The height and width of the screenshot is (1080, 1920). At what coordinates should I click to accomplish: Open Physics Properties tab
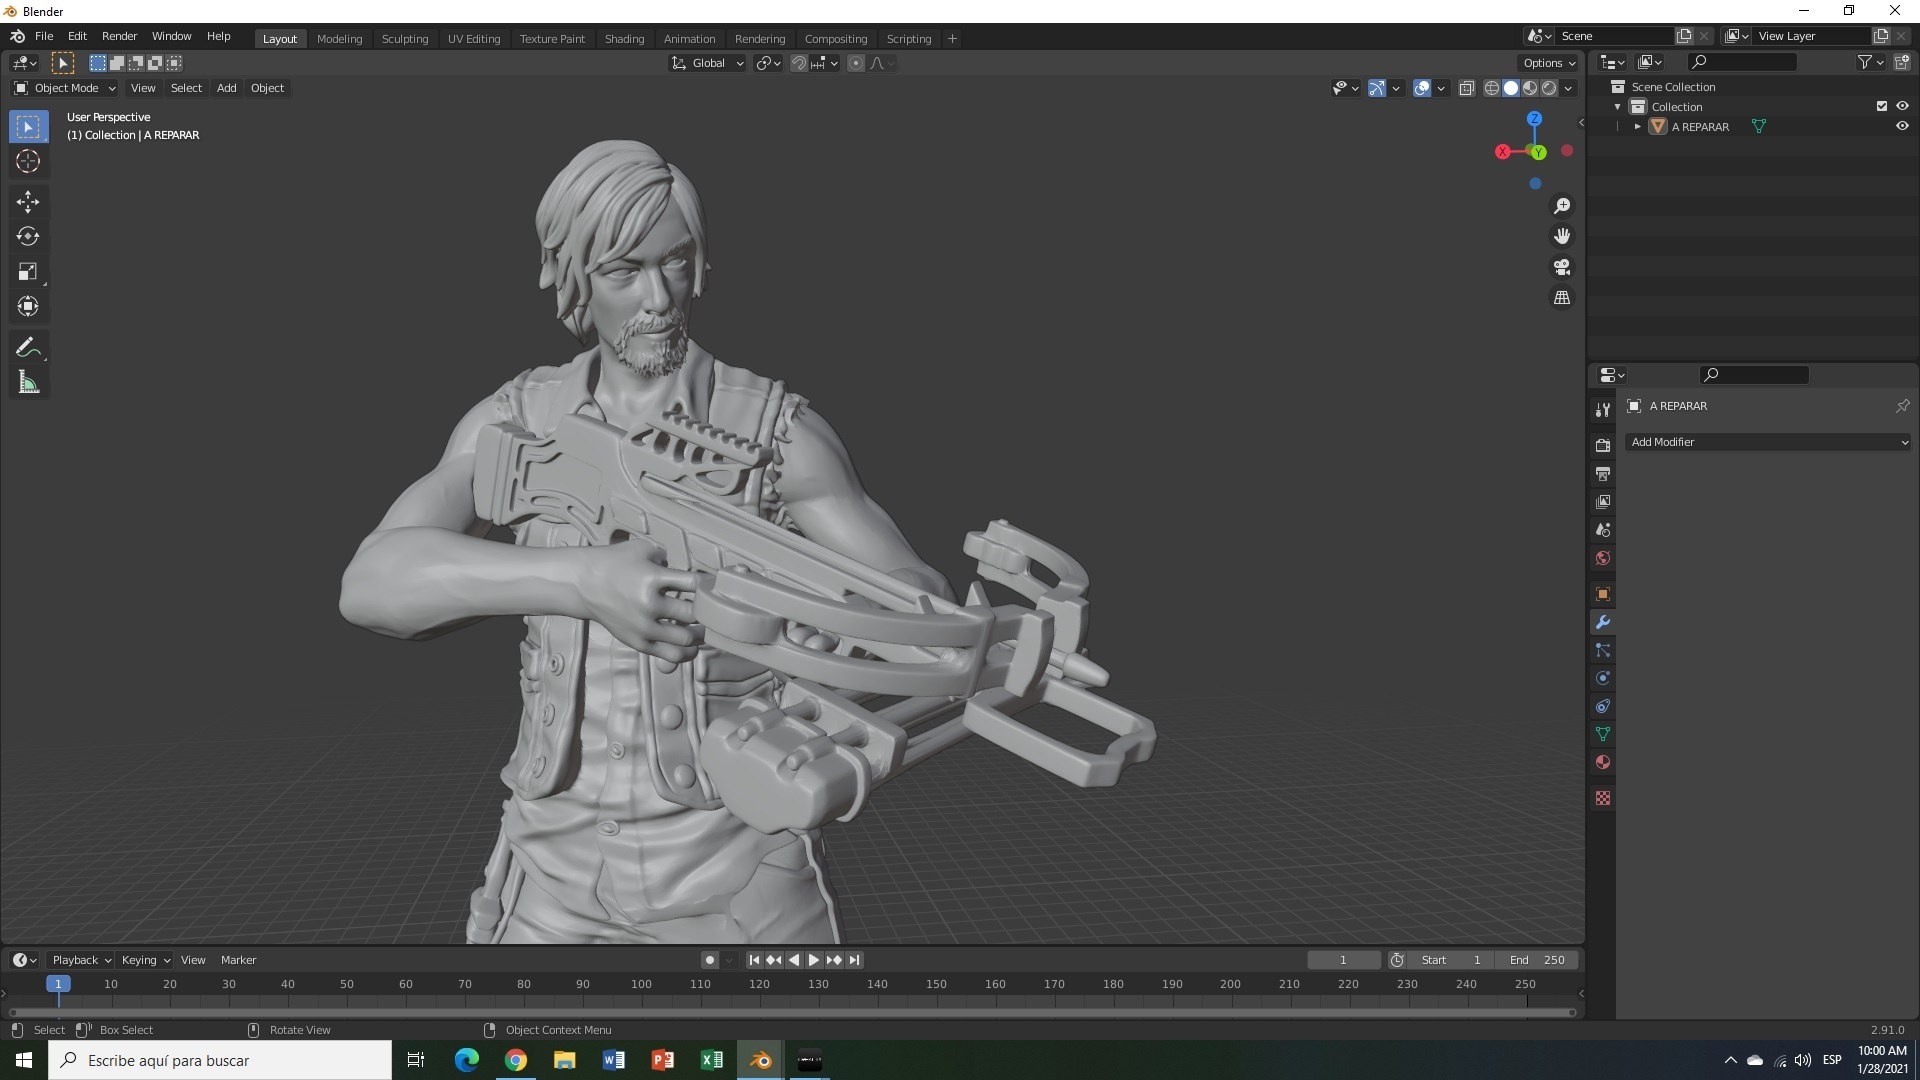(x=1603, y=678)
